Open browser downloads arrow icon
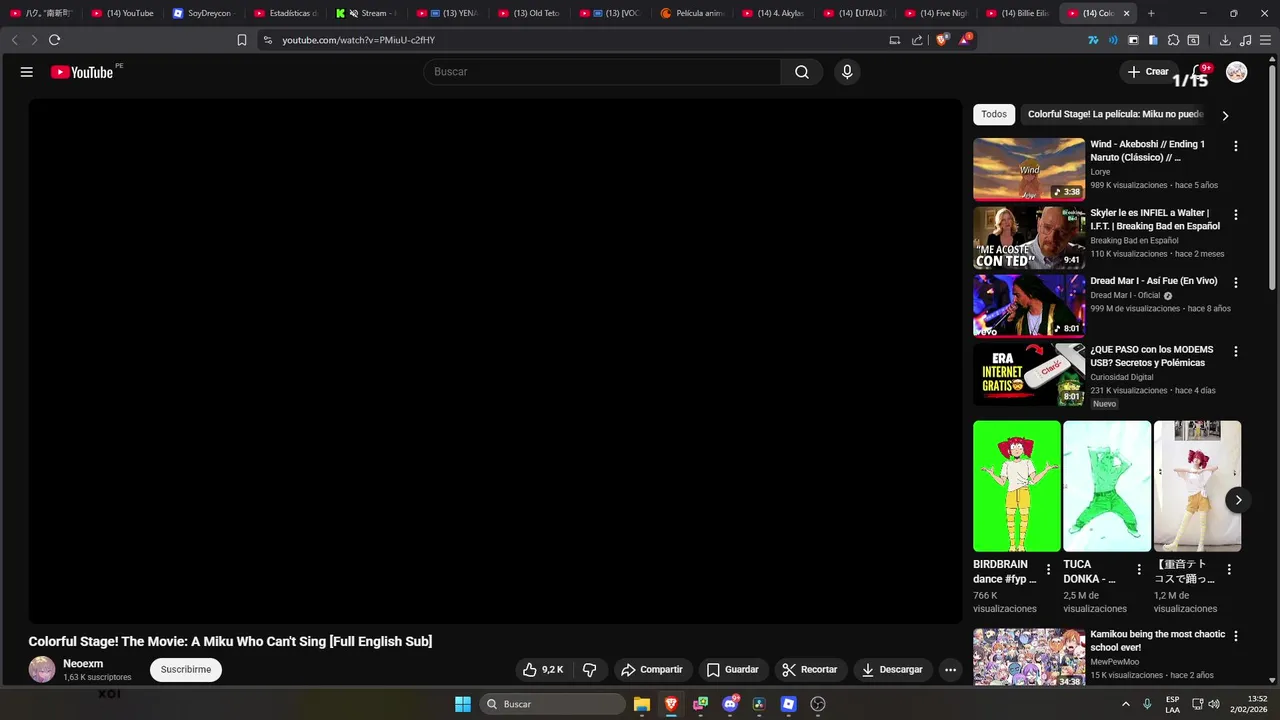 point(1225,40)
